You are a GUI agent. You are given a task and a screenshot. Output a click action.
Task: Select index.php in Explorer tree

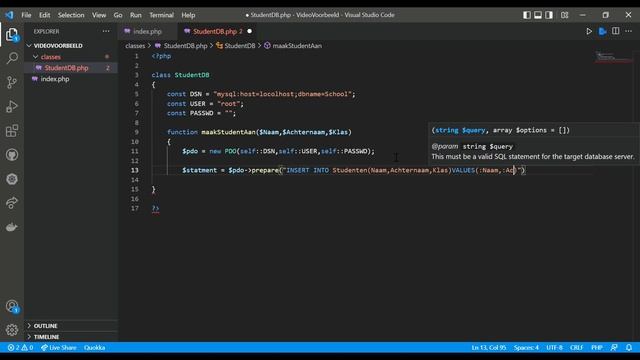tap(55, 79)
